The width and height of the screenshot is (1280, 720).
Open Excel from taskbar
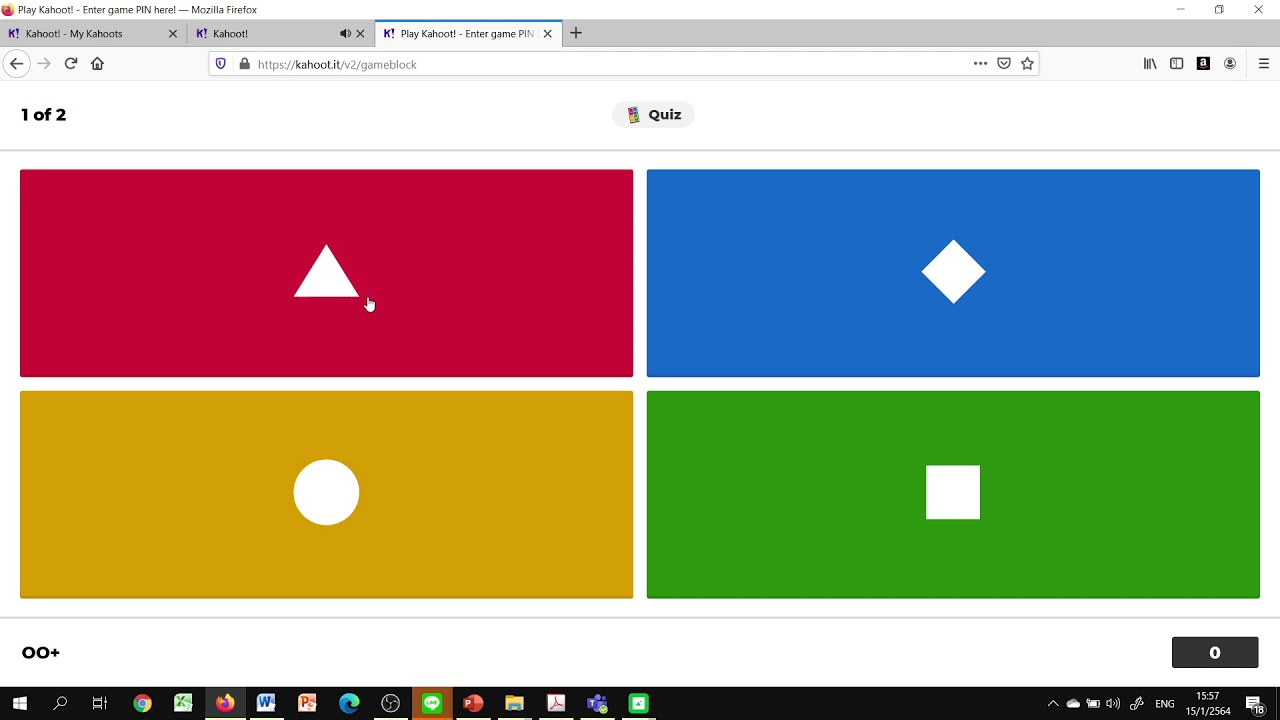pos(183,704)
